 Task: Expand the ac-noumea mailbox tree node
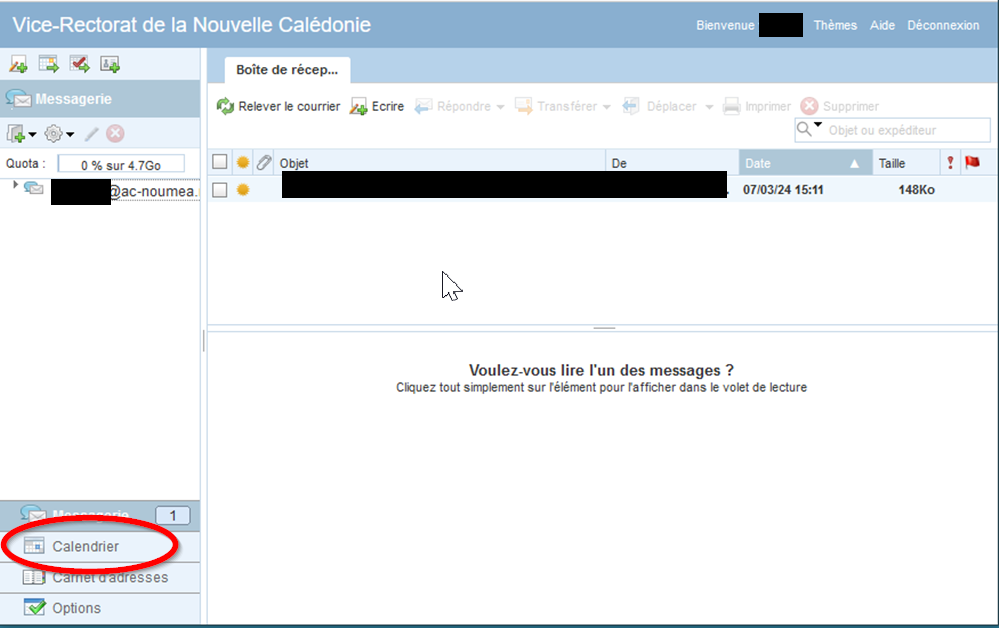tap(15, 185)
